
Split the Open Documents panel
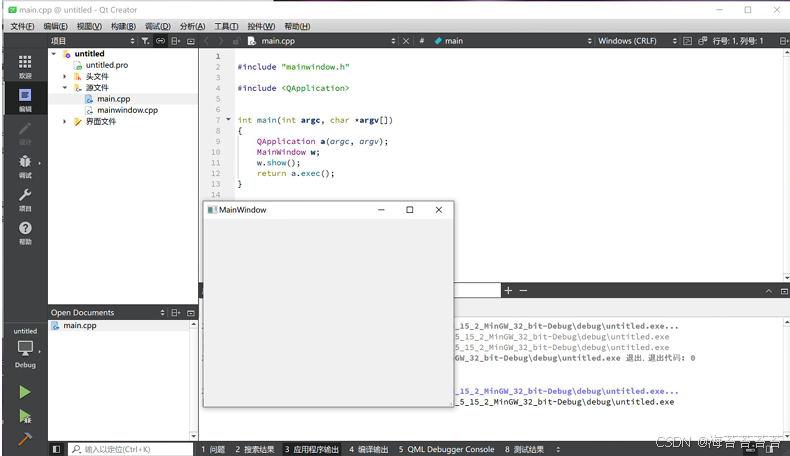(175, 312)
